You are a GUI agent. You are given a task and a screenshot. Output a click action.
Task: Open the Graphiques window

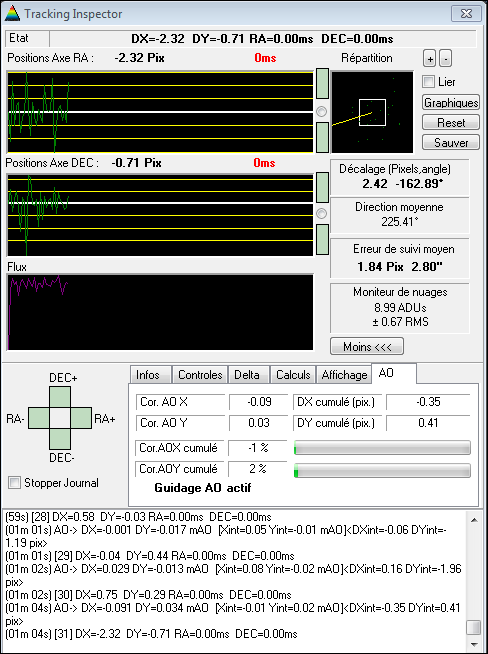click(451, 102)
